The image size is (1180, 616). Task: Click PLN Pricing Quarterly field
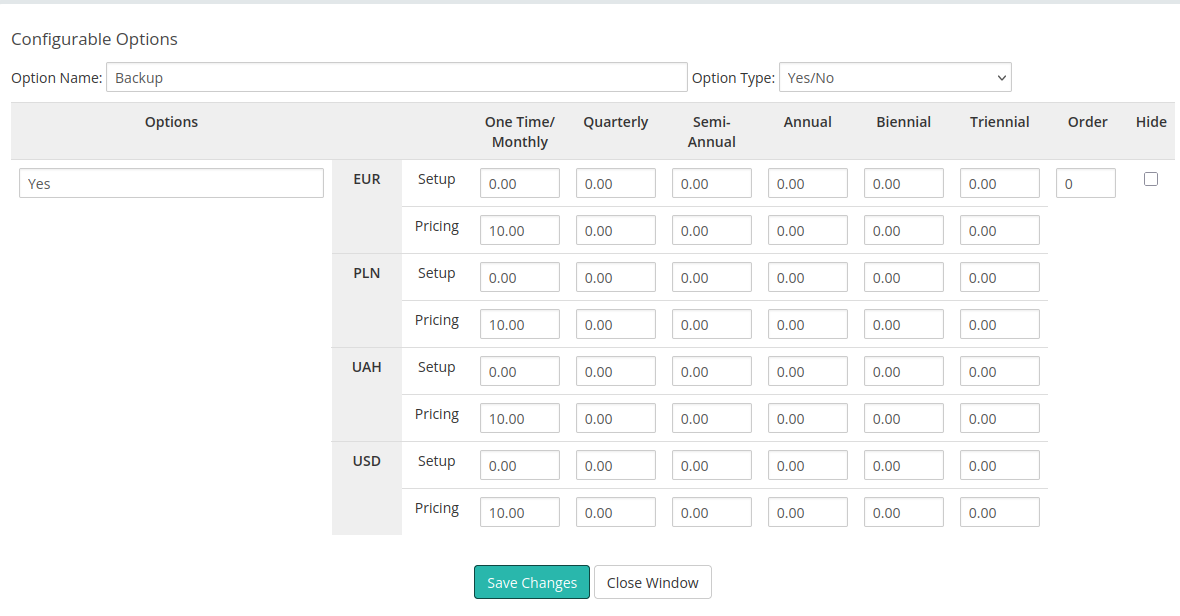tap(615, 325)
